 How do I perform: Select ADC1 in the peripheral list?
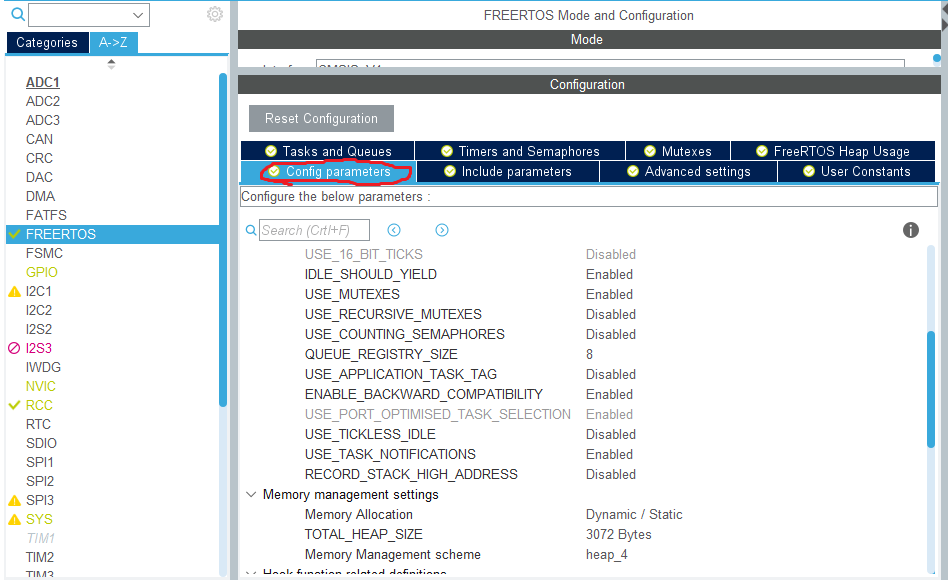[43, 82]
